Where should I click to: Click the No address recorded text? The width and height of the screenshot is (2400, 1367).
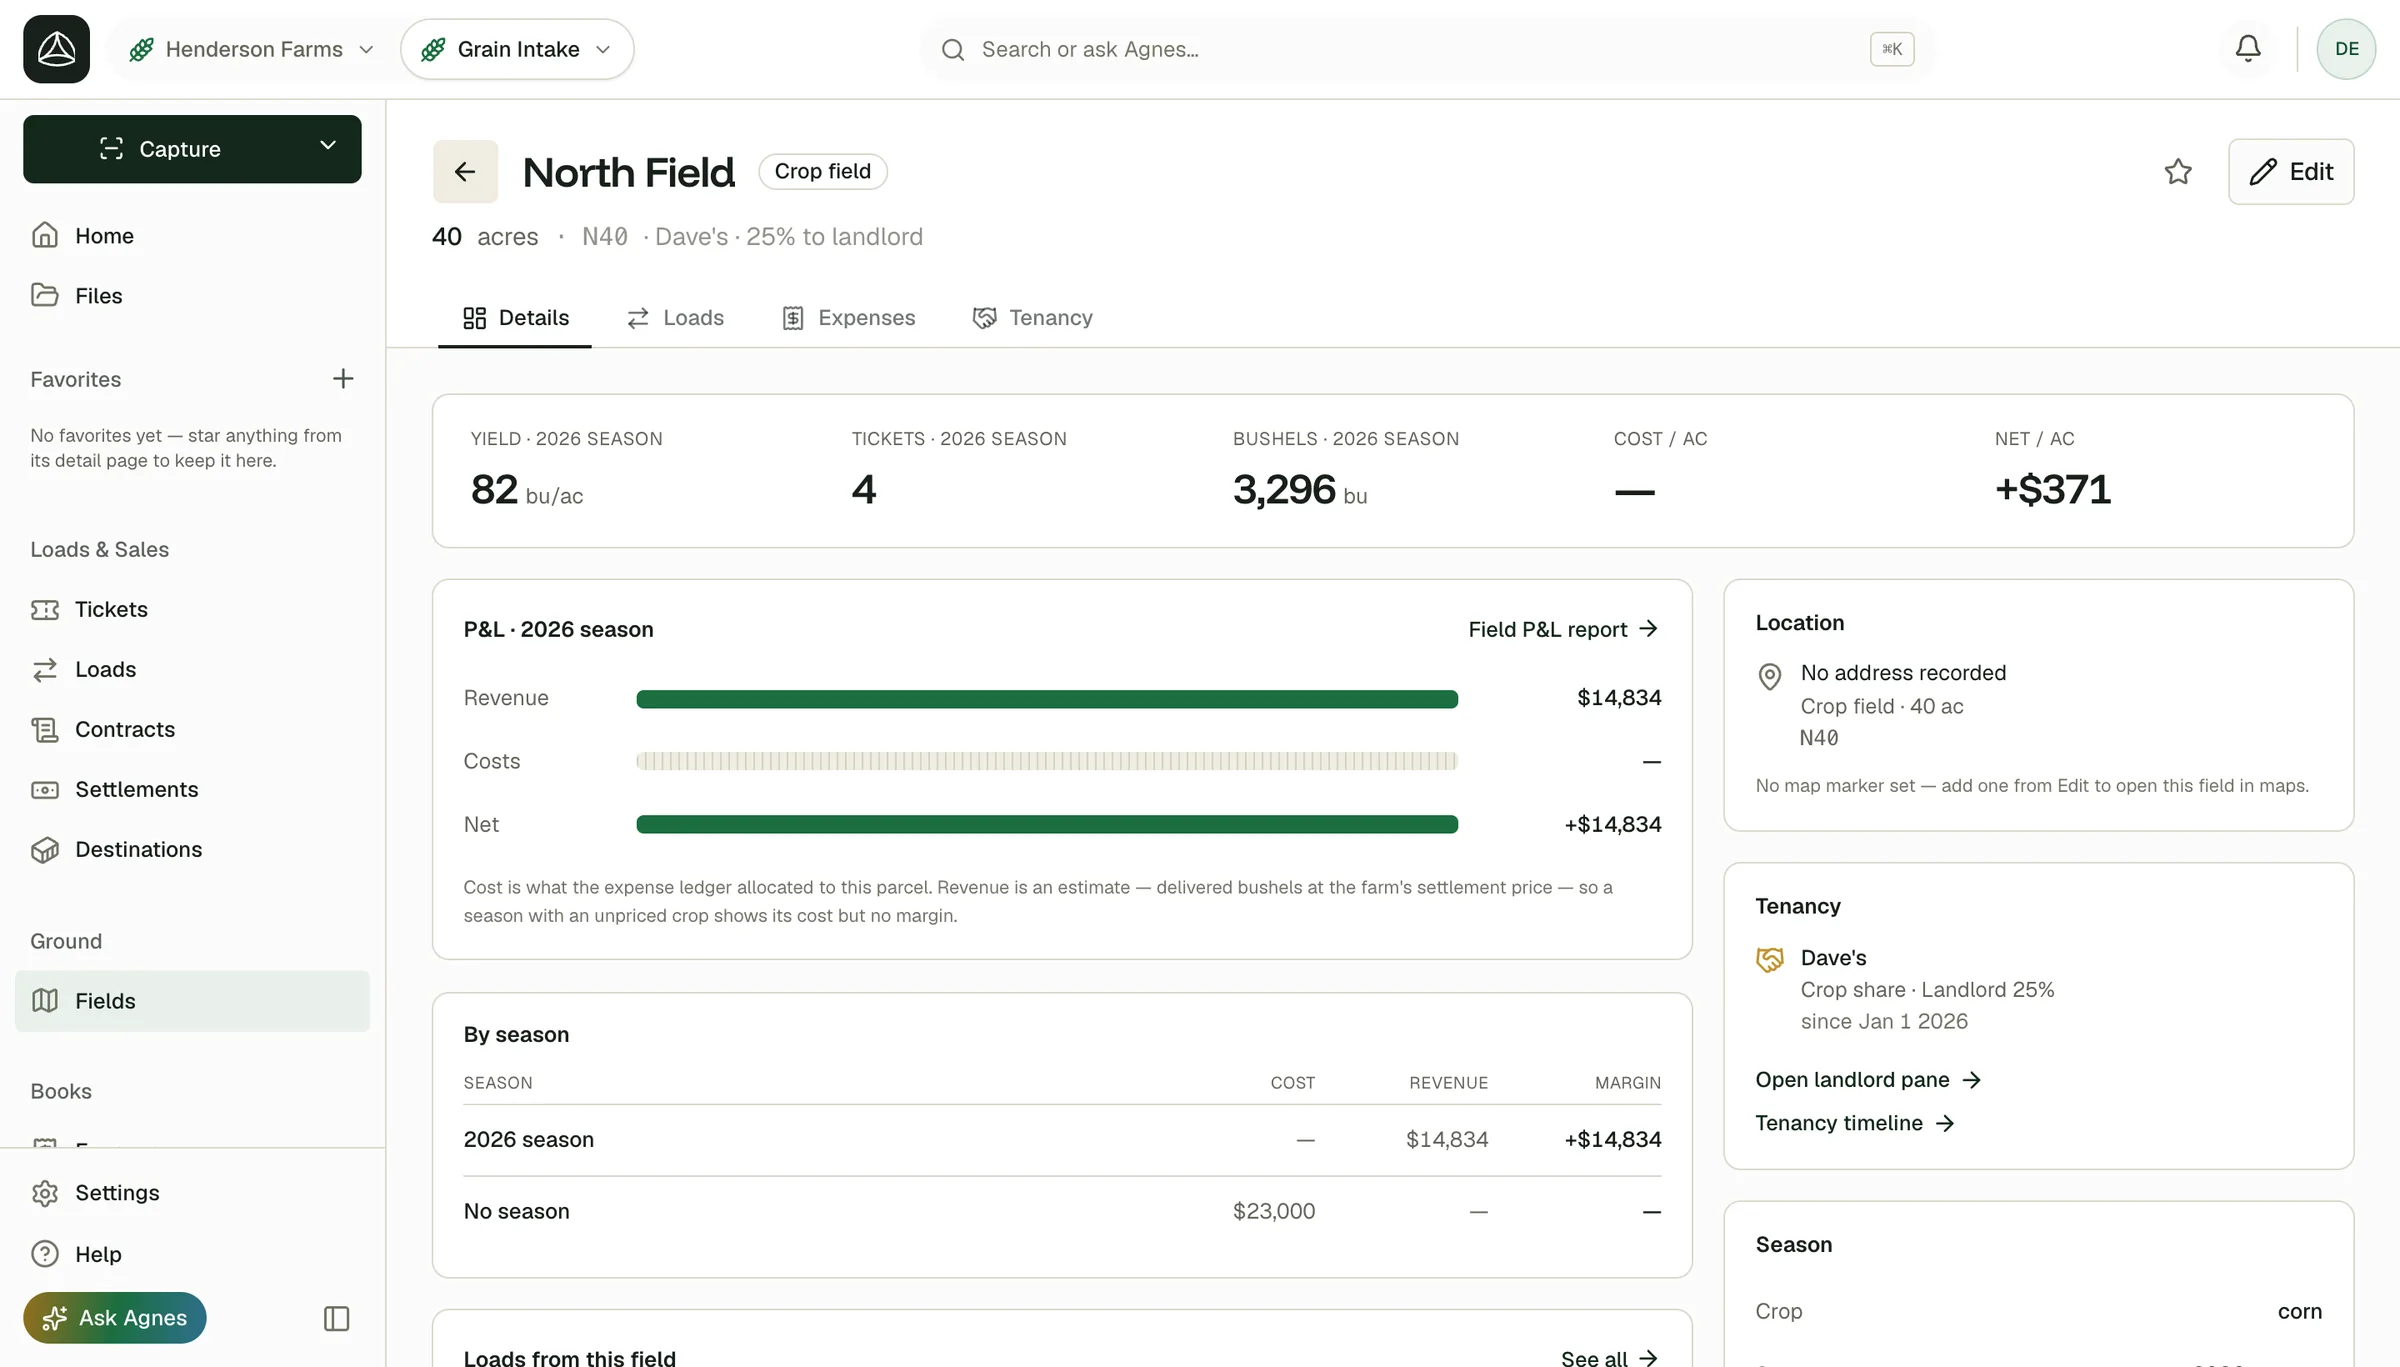pos(1903,673)
